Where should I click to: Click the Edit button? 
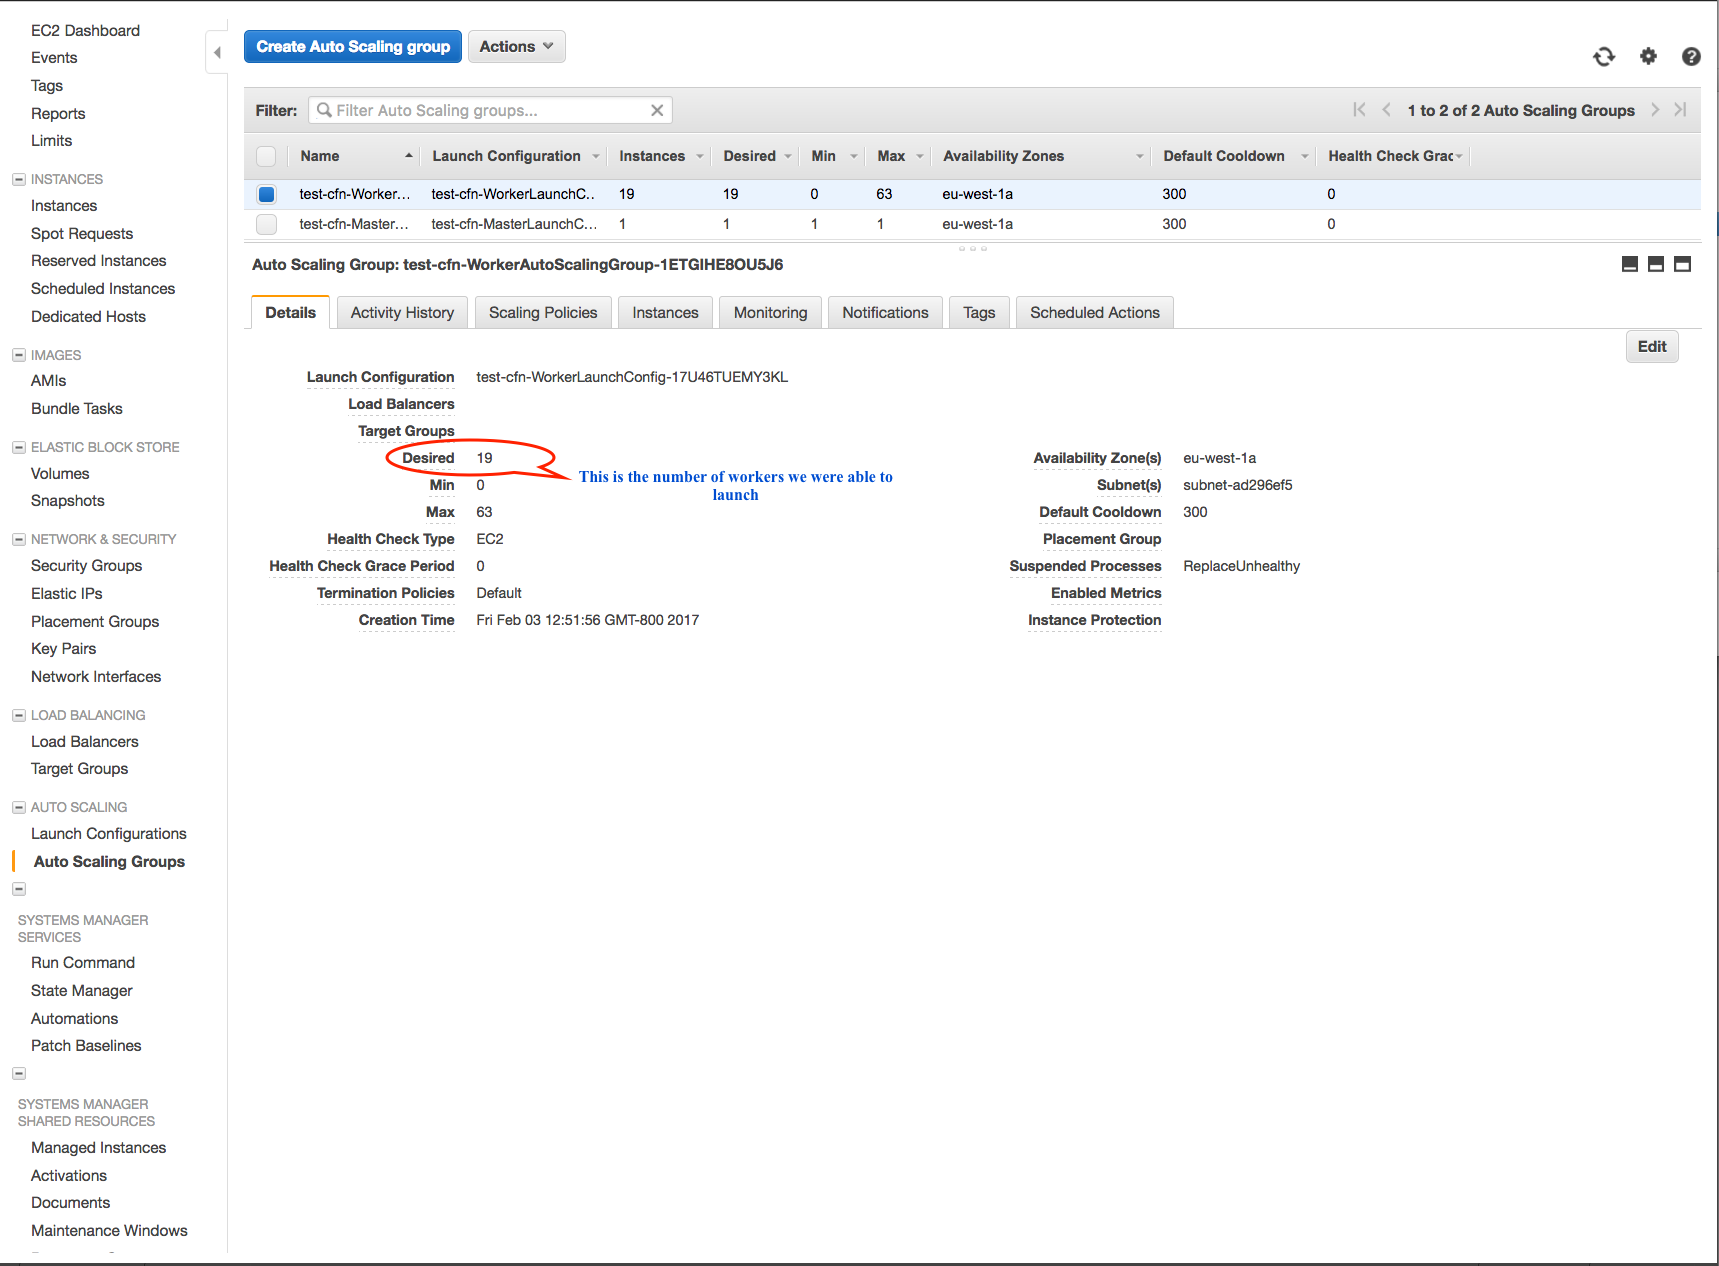pos(1652,346)
